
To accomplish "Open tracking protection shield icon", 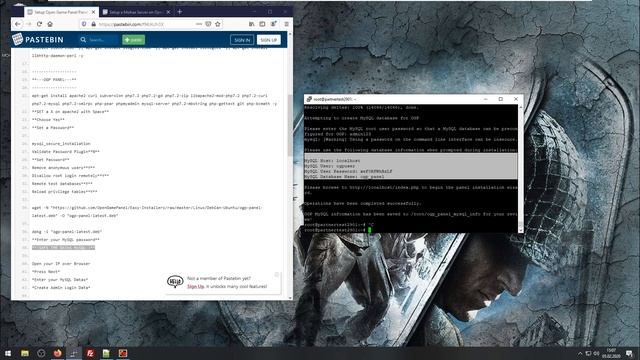I will [84, 24].
